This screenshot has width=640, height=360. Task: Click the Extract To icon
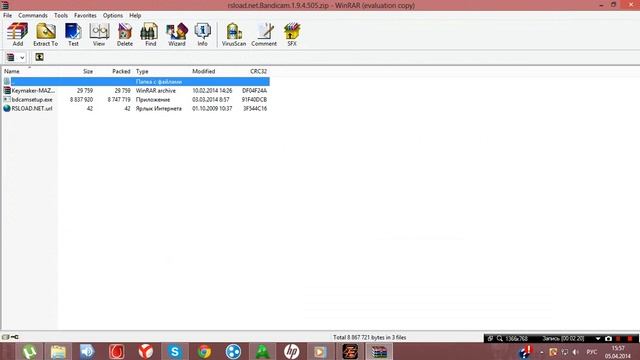coord(45,34)
